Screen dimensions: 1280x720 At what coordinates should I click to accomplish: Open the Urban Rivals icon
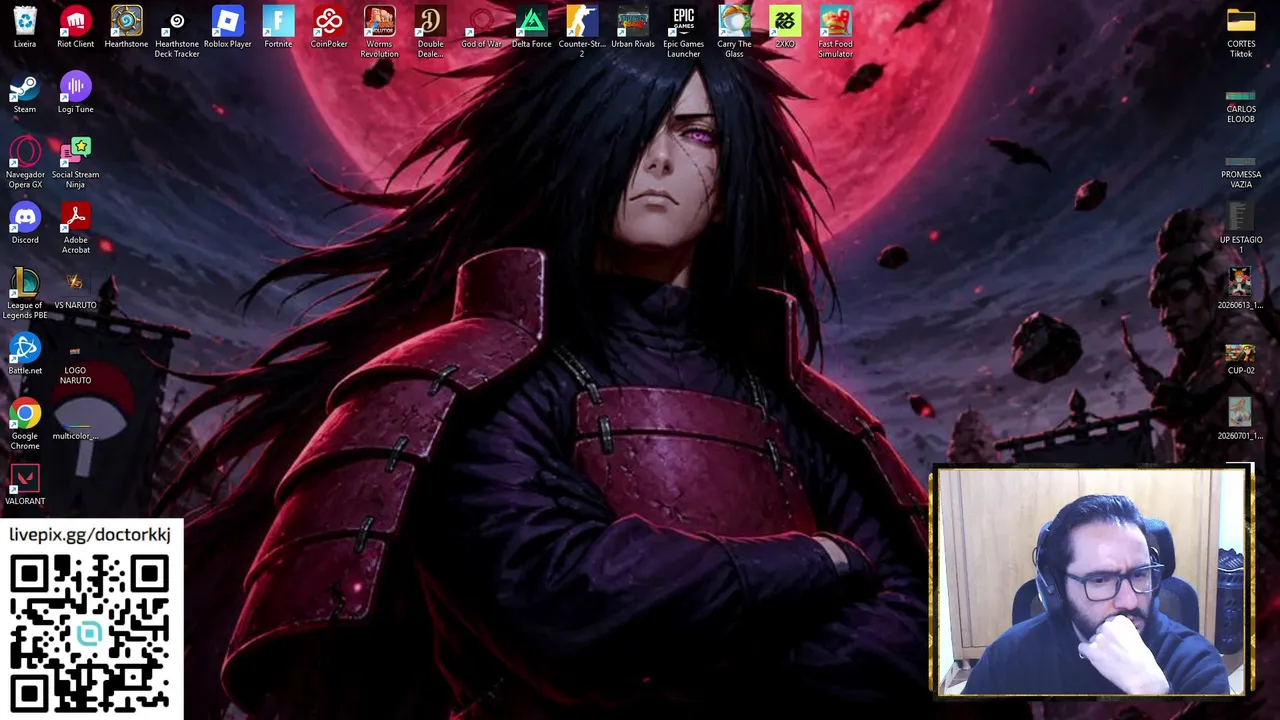point(633,21)
